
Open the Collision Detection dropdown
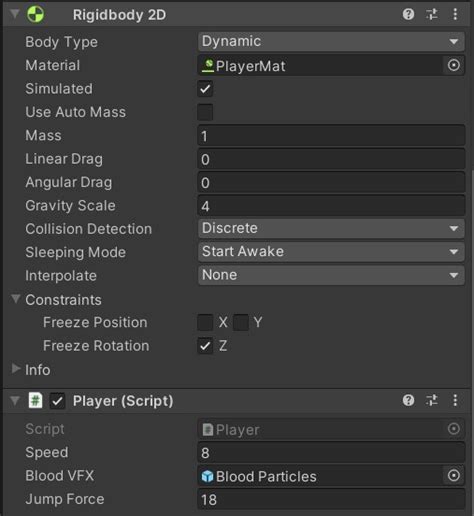(331, 229)
